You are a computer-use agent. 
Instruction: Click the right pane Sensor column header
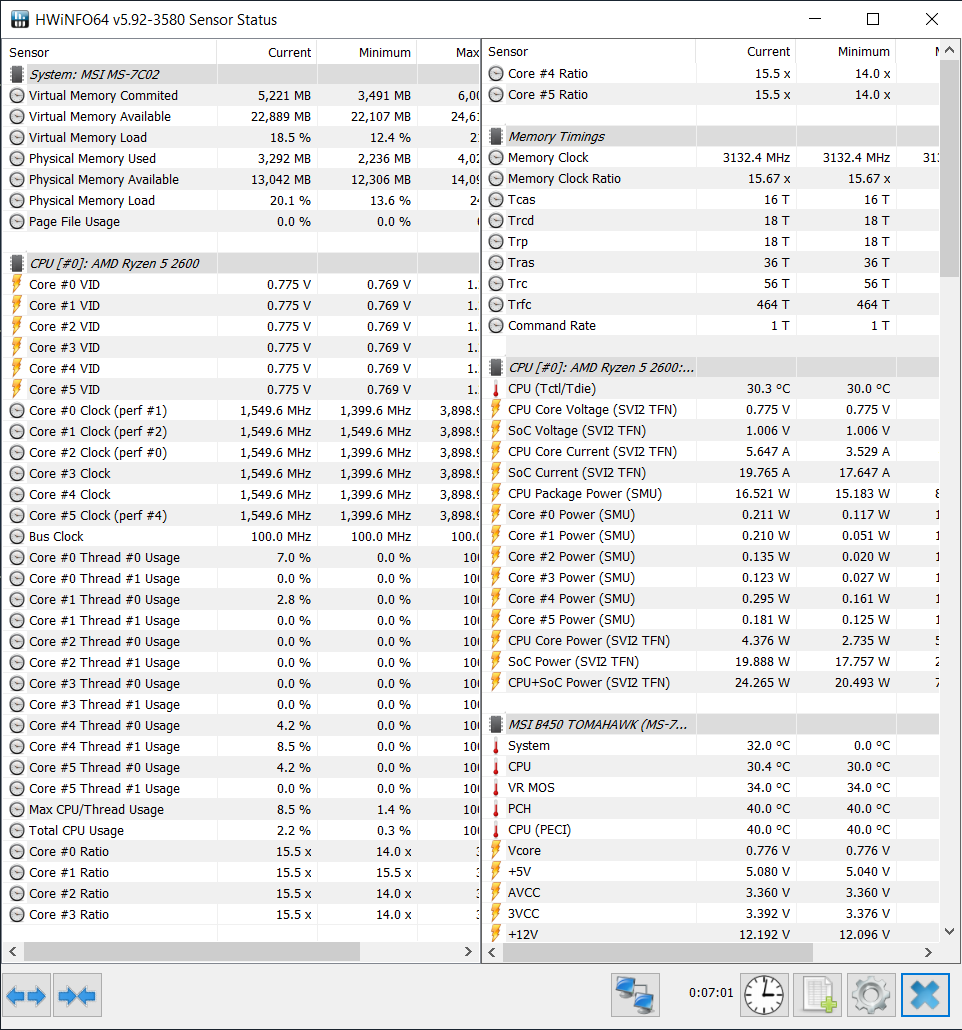click(589, 51)
